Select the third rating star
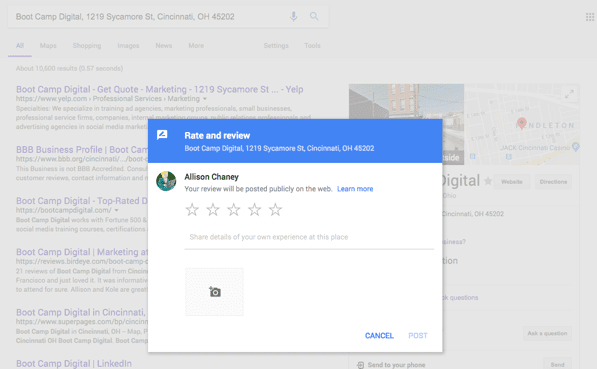This screenshot has height=369, width=597. click(x=234, y=209)
